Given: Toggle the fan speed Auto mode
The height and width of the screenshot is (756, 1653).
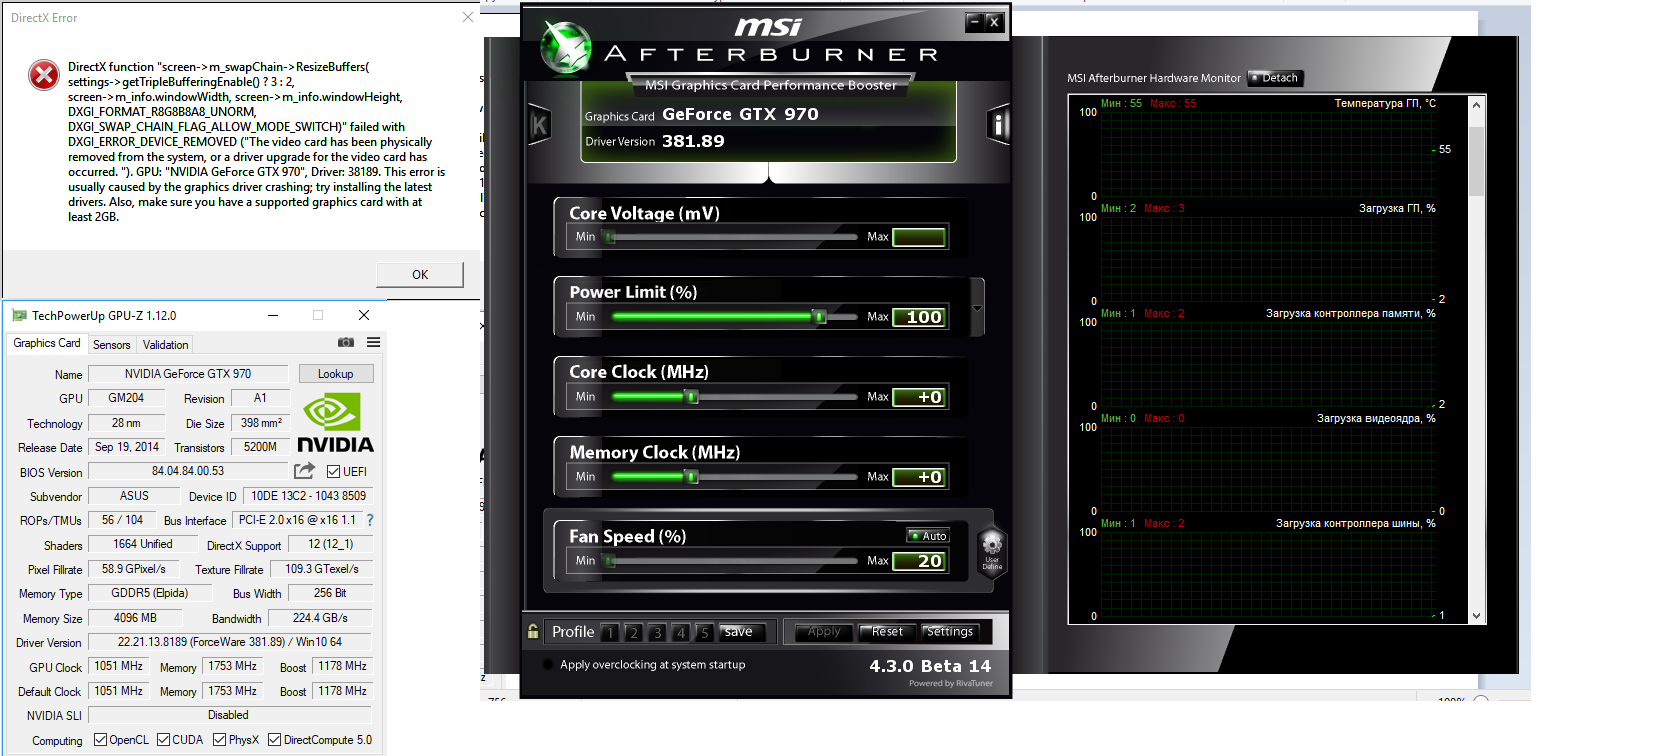Looking at the screenshot, I should tap(927, 536).
